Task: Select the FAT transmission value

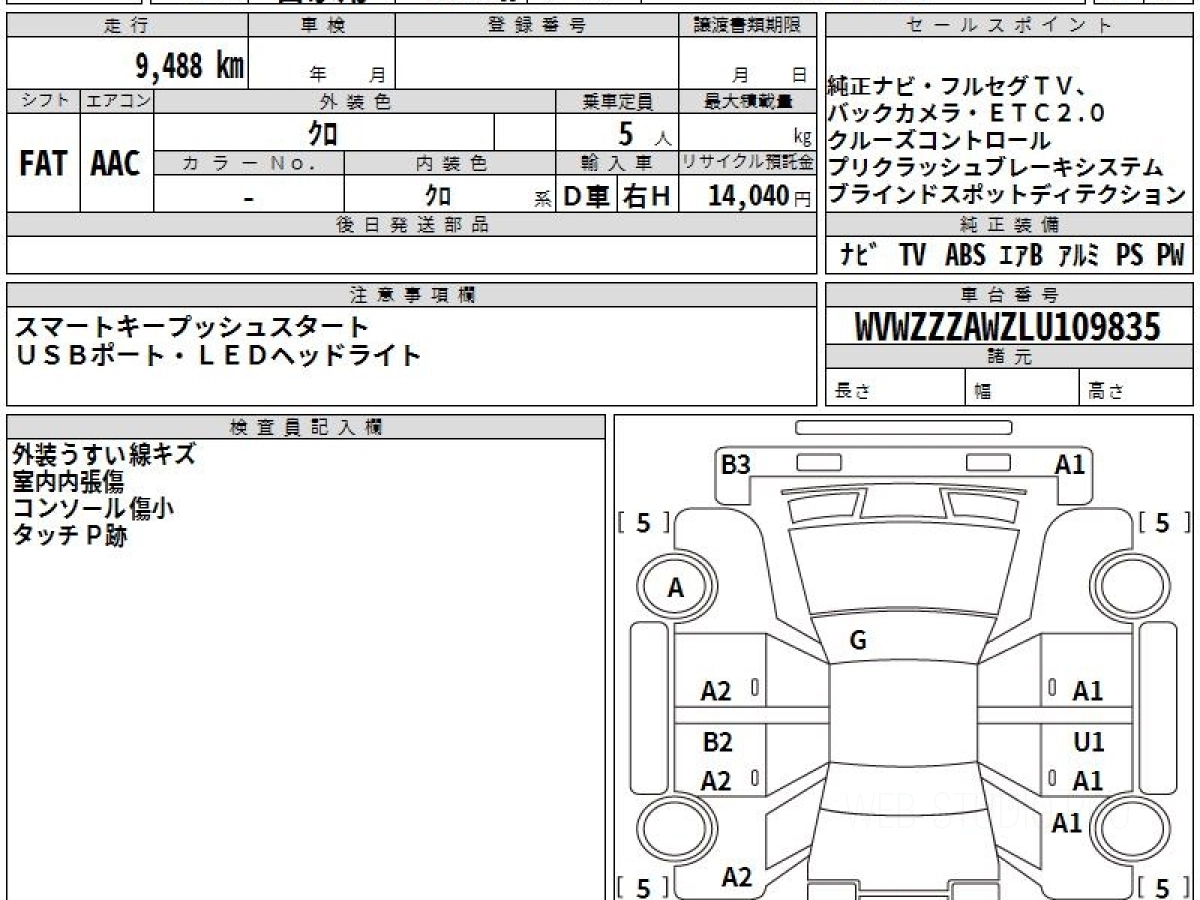Action: click(43, 164)
